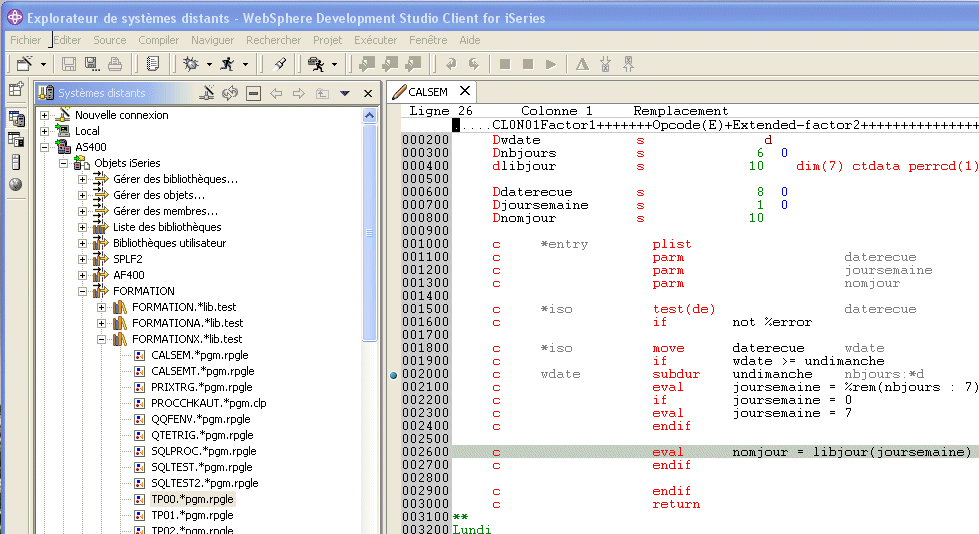This screenshot has width=979, height=534.
Task: Click the flashlight Search toolbar icon
Action: (x=280, y=64)
